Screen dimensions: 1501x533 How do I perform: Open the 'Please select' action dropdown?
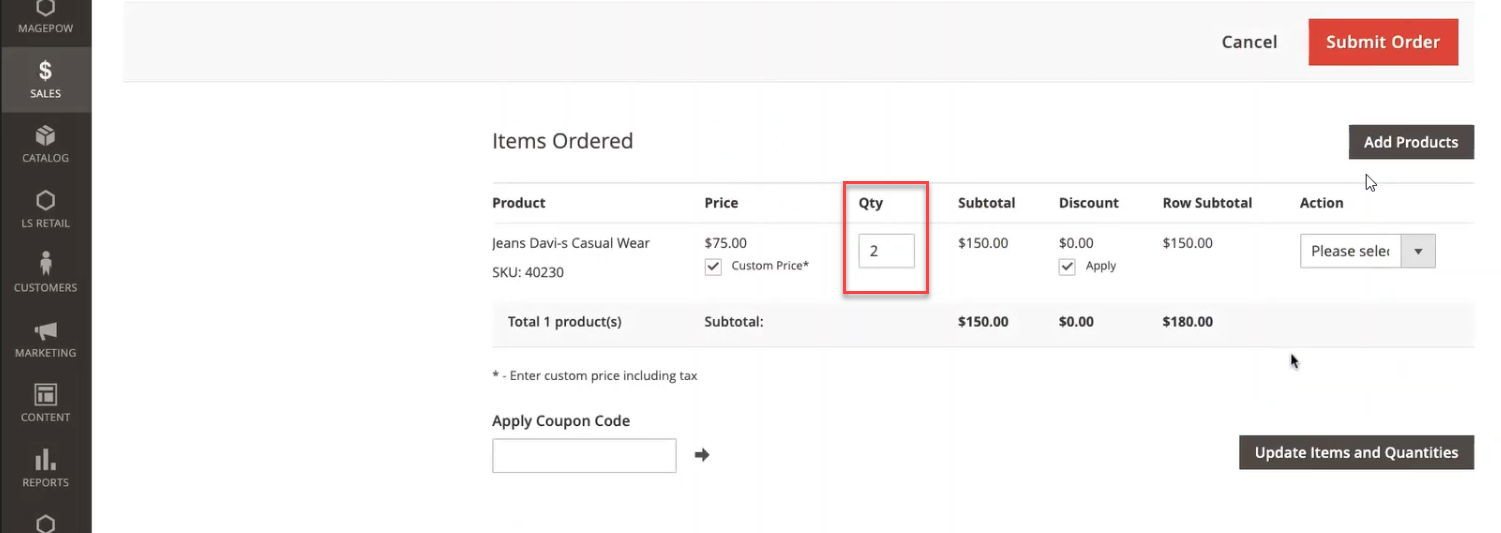1350,251
